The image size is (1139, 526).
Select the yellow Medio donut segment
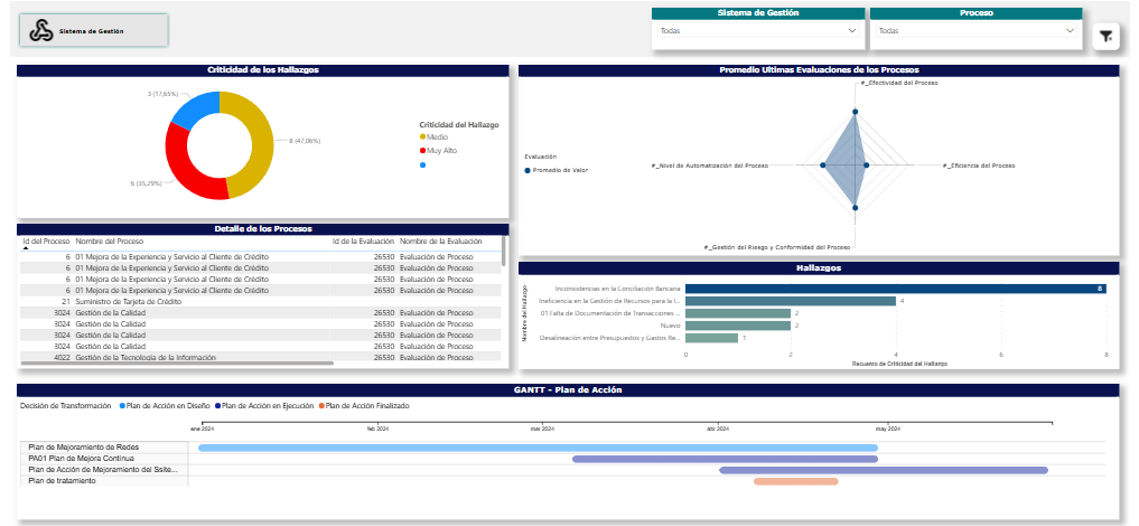257,140
